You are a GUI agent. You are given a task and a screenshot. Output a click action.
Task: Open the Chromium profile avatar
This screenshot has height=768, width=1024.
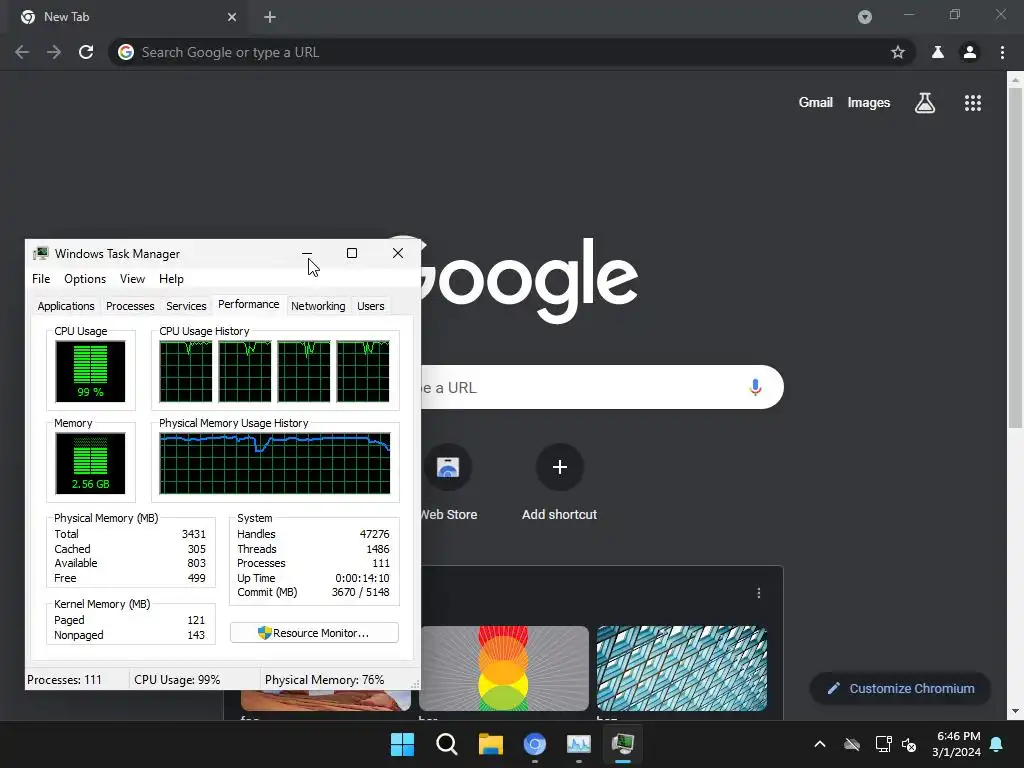click(x=970, y=52)
